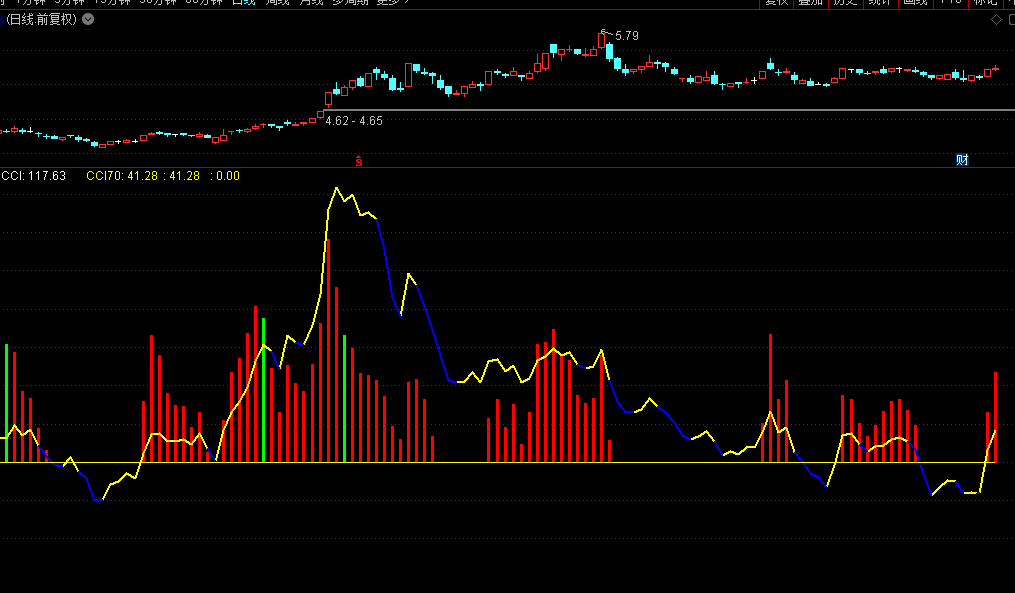The image size is (1015, 593).
Task: Click the 叠加 overlay button
Action: click(810, 3)
